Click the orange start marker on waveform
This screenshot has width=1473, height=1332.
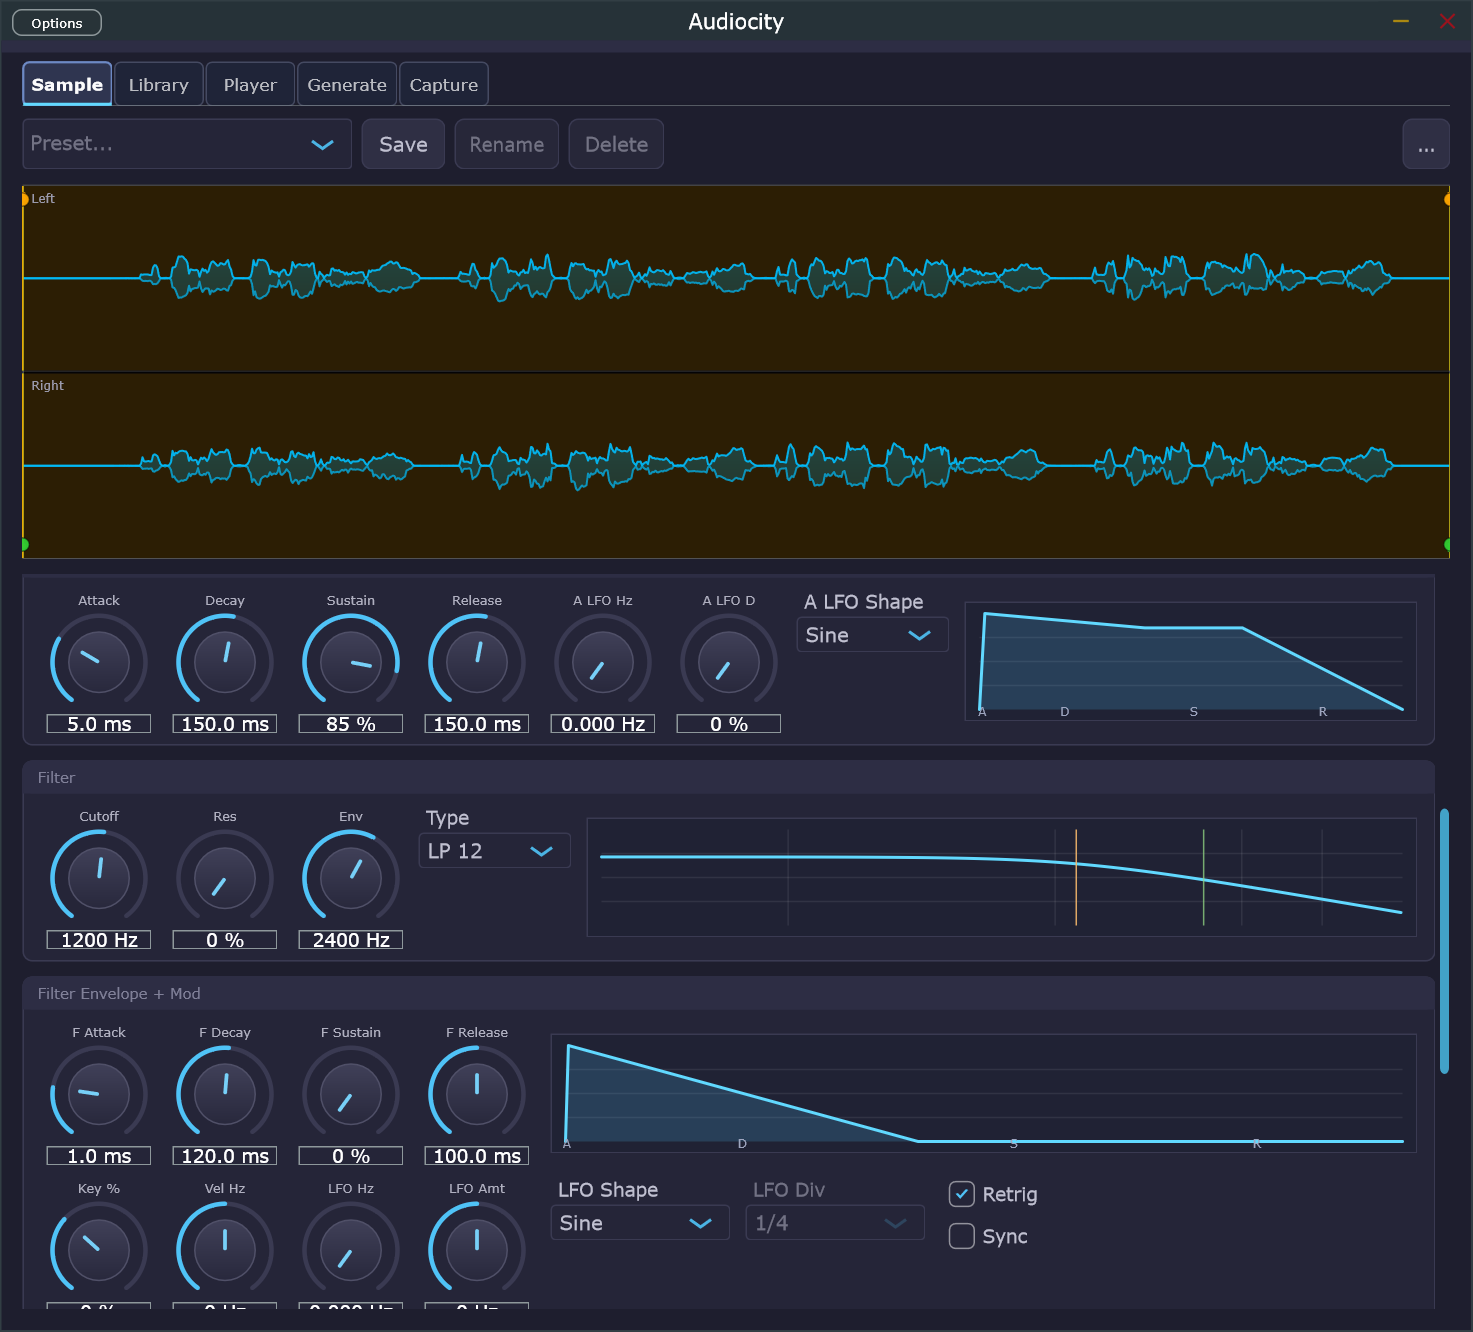(24, 199)
